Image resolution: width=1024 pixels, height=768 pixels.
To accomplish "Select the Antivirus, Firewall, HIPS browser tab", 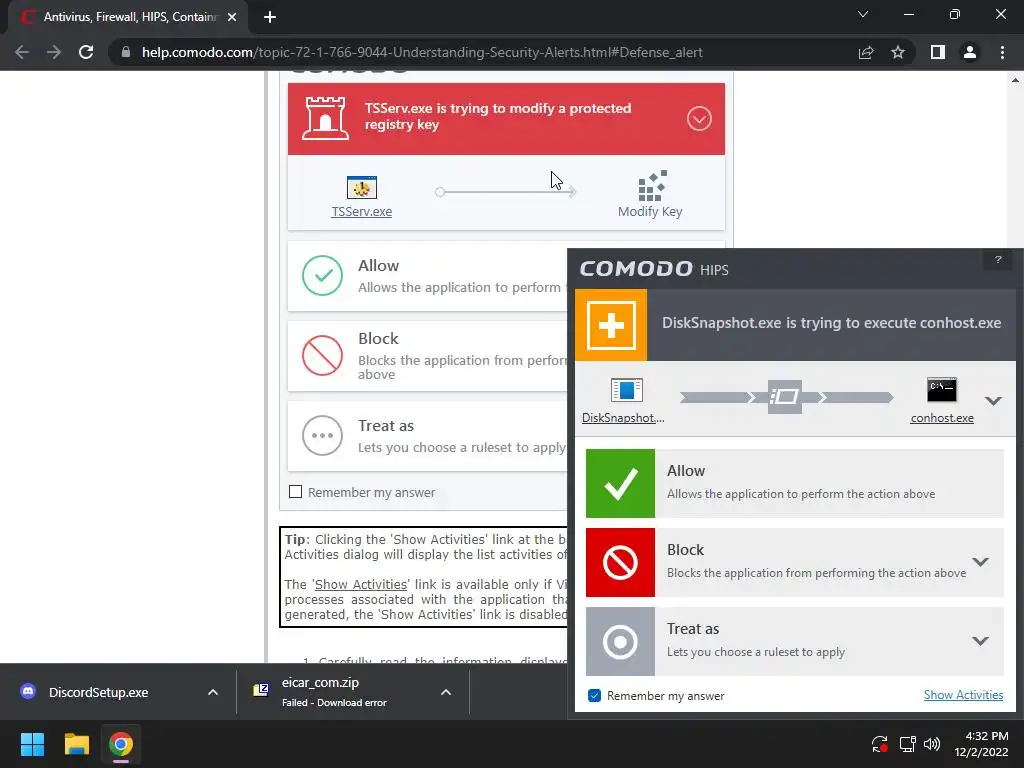I will pyautogui.click(x=129, y=17).
